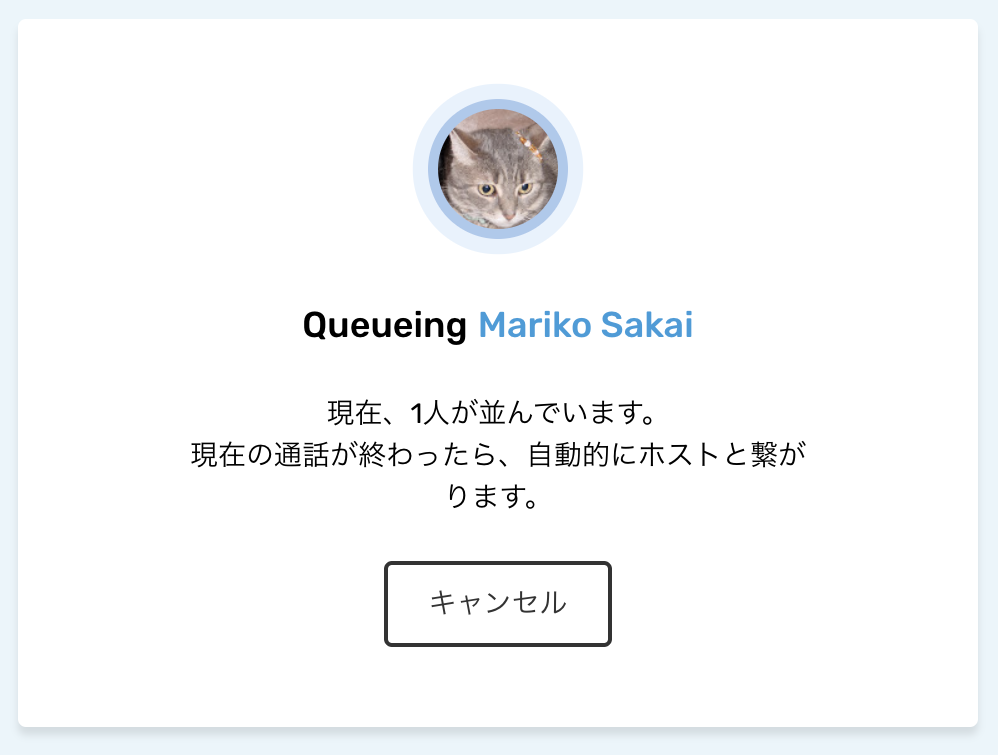Click the bold number 1 in the queue message

click(417, 413)
